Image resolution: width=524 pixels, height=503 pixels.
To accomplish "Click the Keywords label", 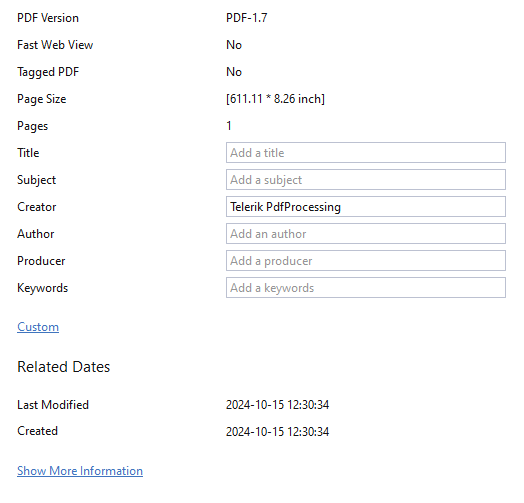I will 42,288.
